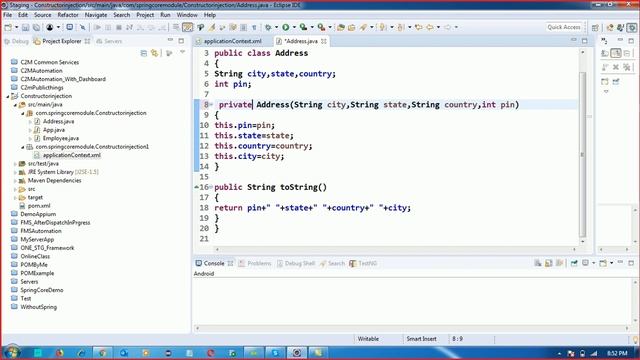Image resolution: width=640 pixels, height=360 pixels.
Task: Click the Firefox icon in taskbar
Action: click(60, 353)
